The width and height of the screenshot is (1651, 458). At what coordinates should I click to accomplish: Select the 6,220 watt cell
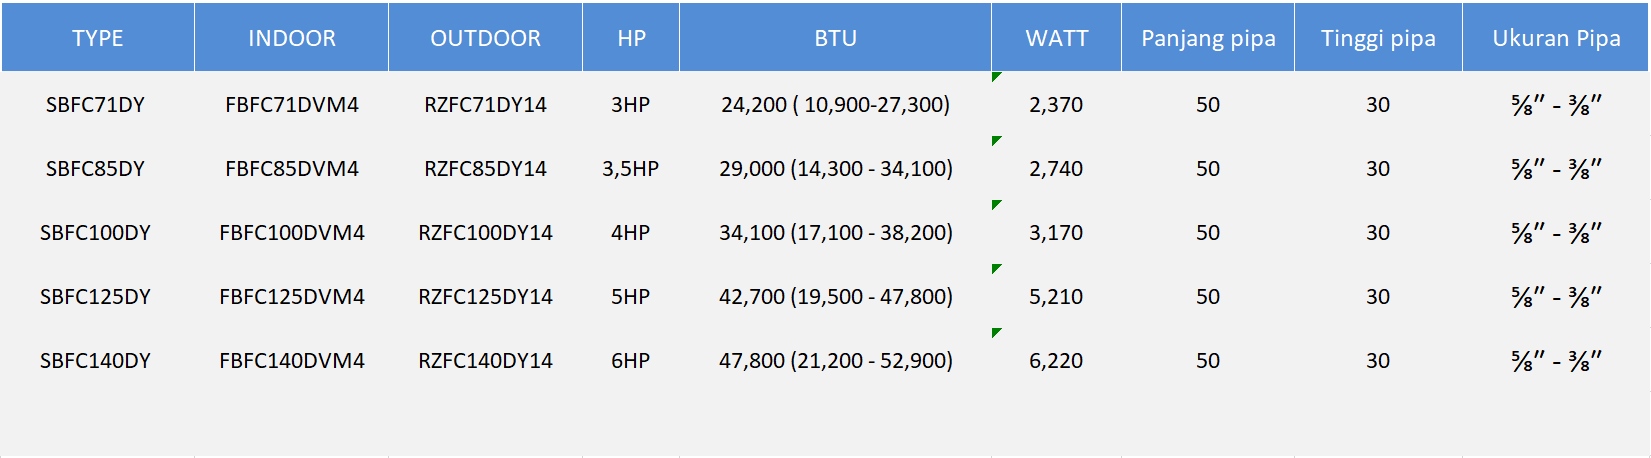(1056, 360)
